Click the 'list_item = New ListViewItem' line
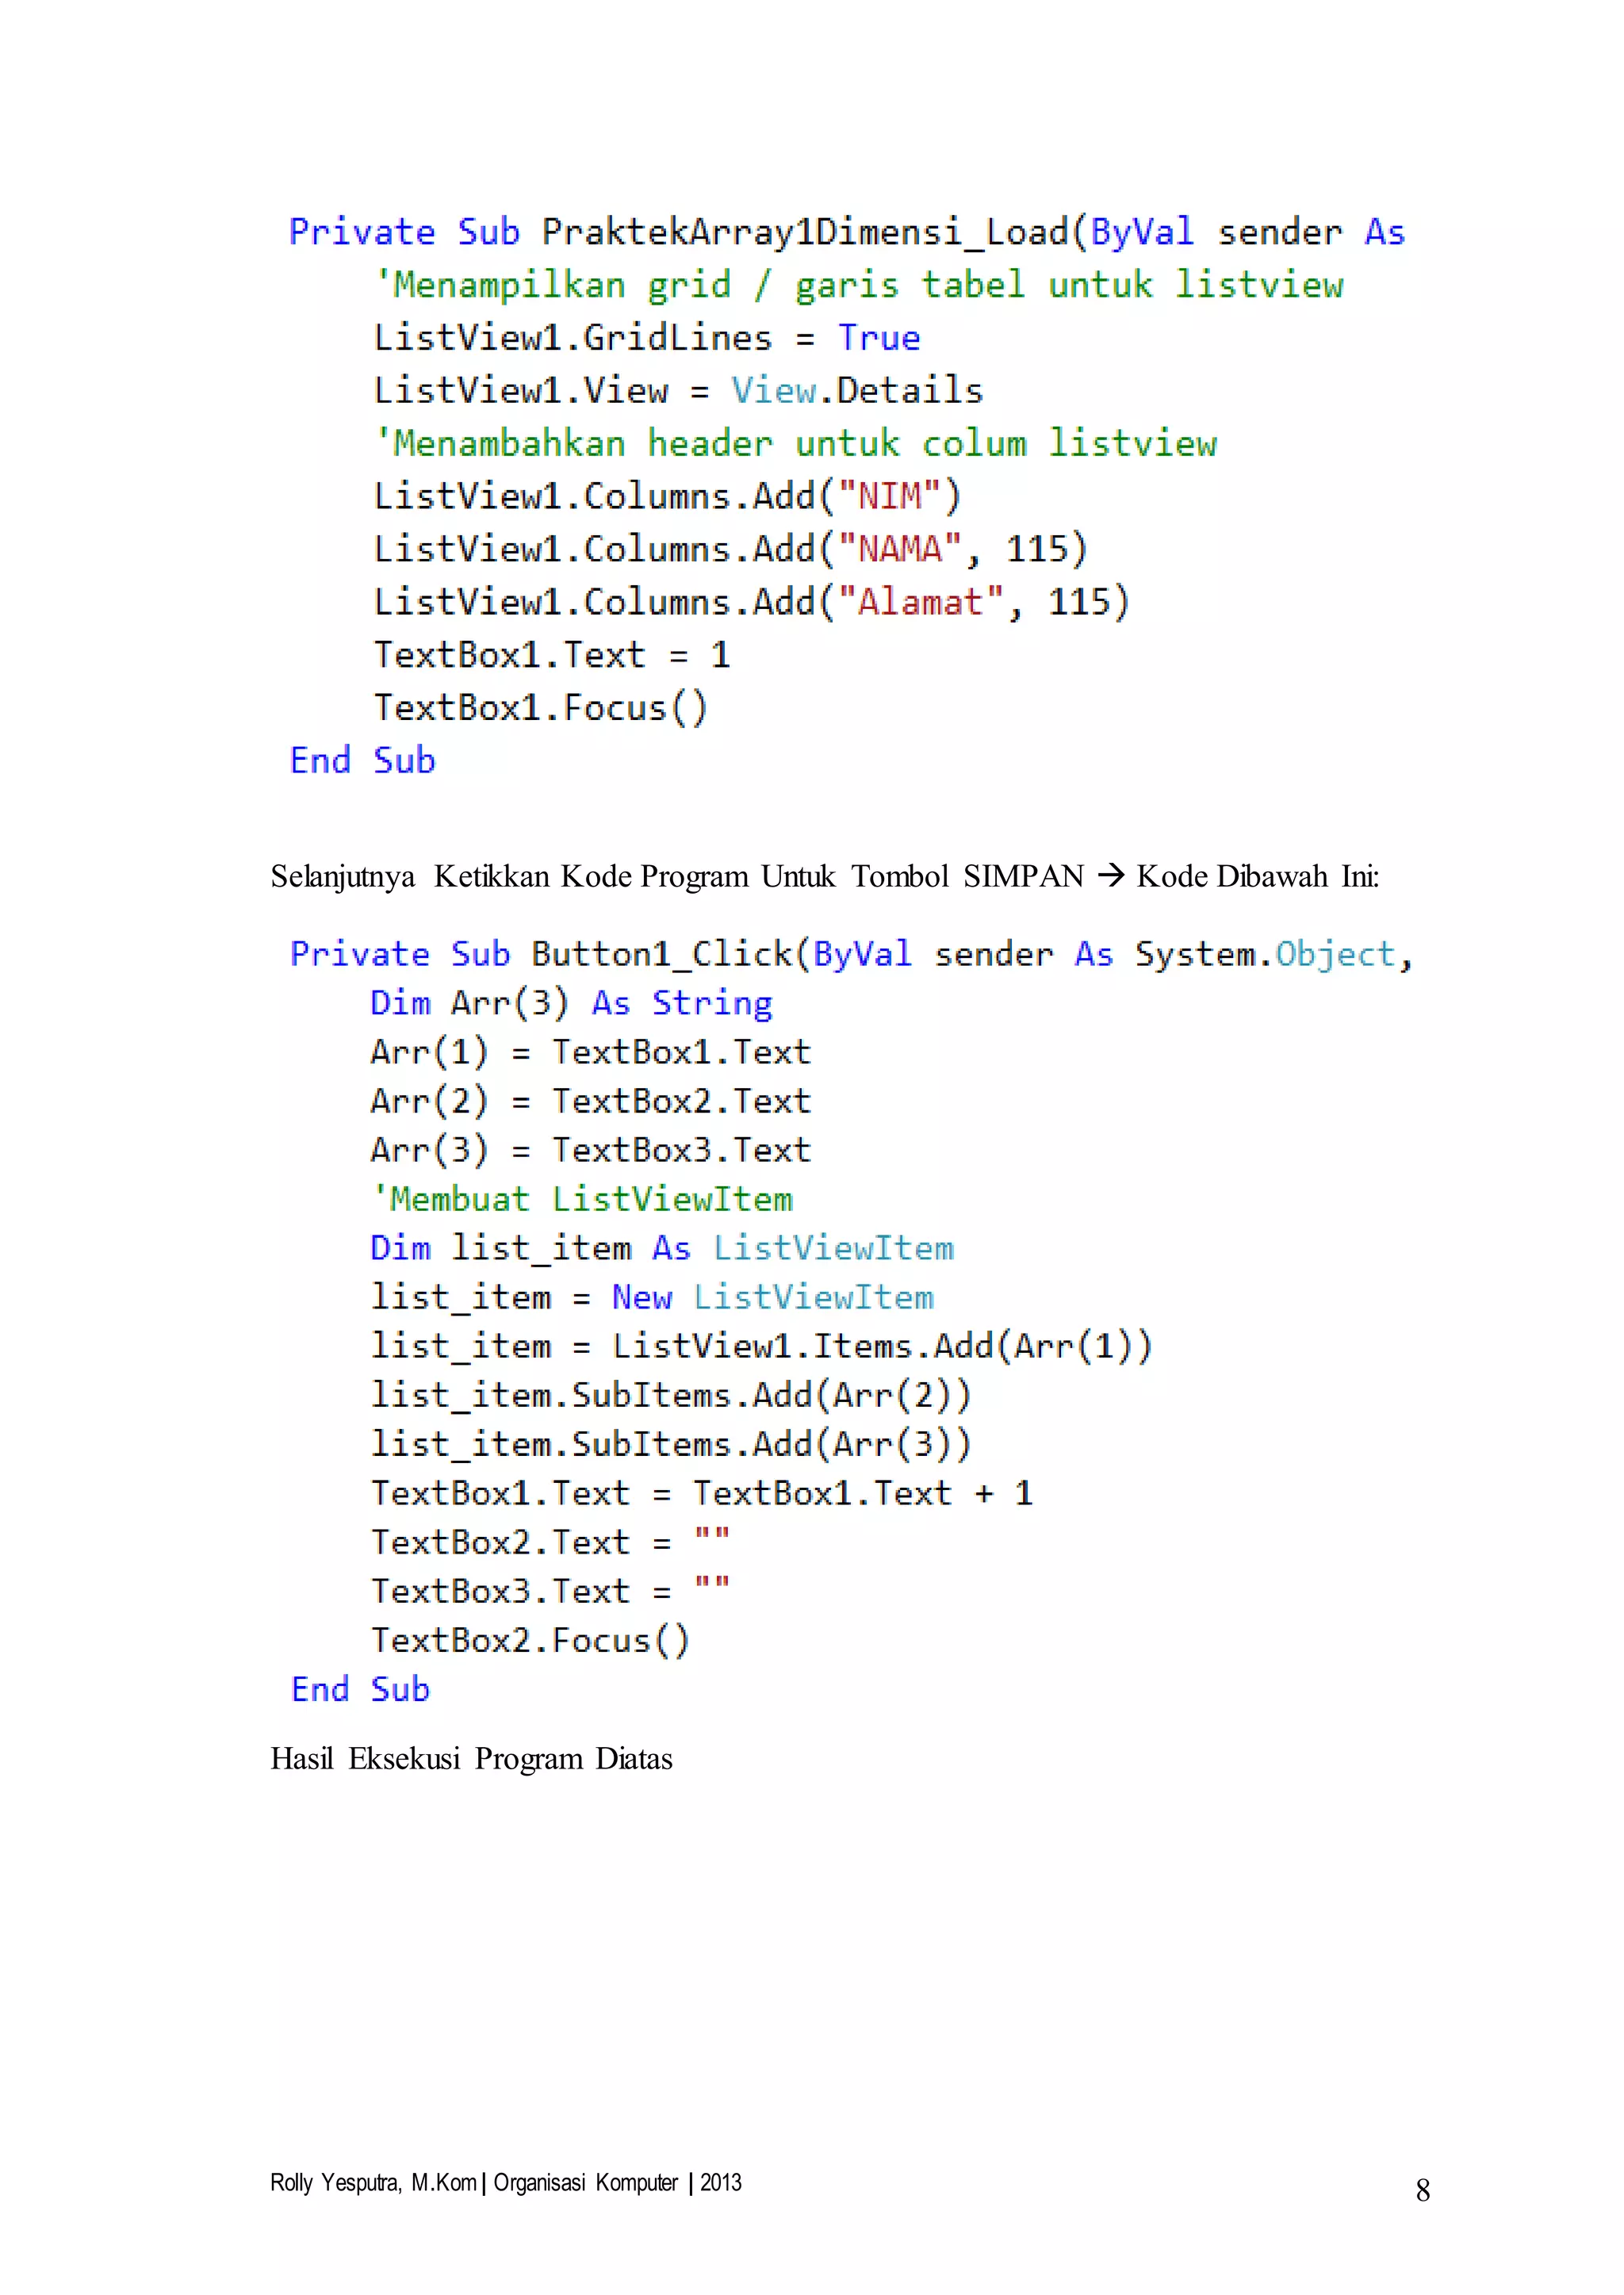 652,1297
